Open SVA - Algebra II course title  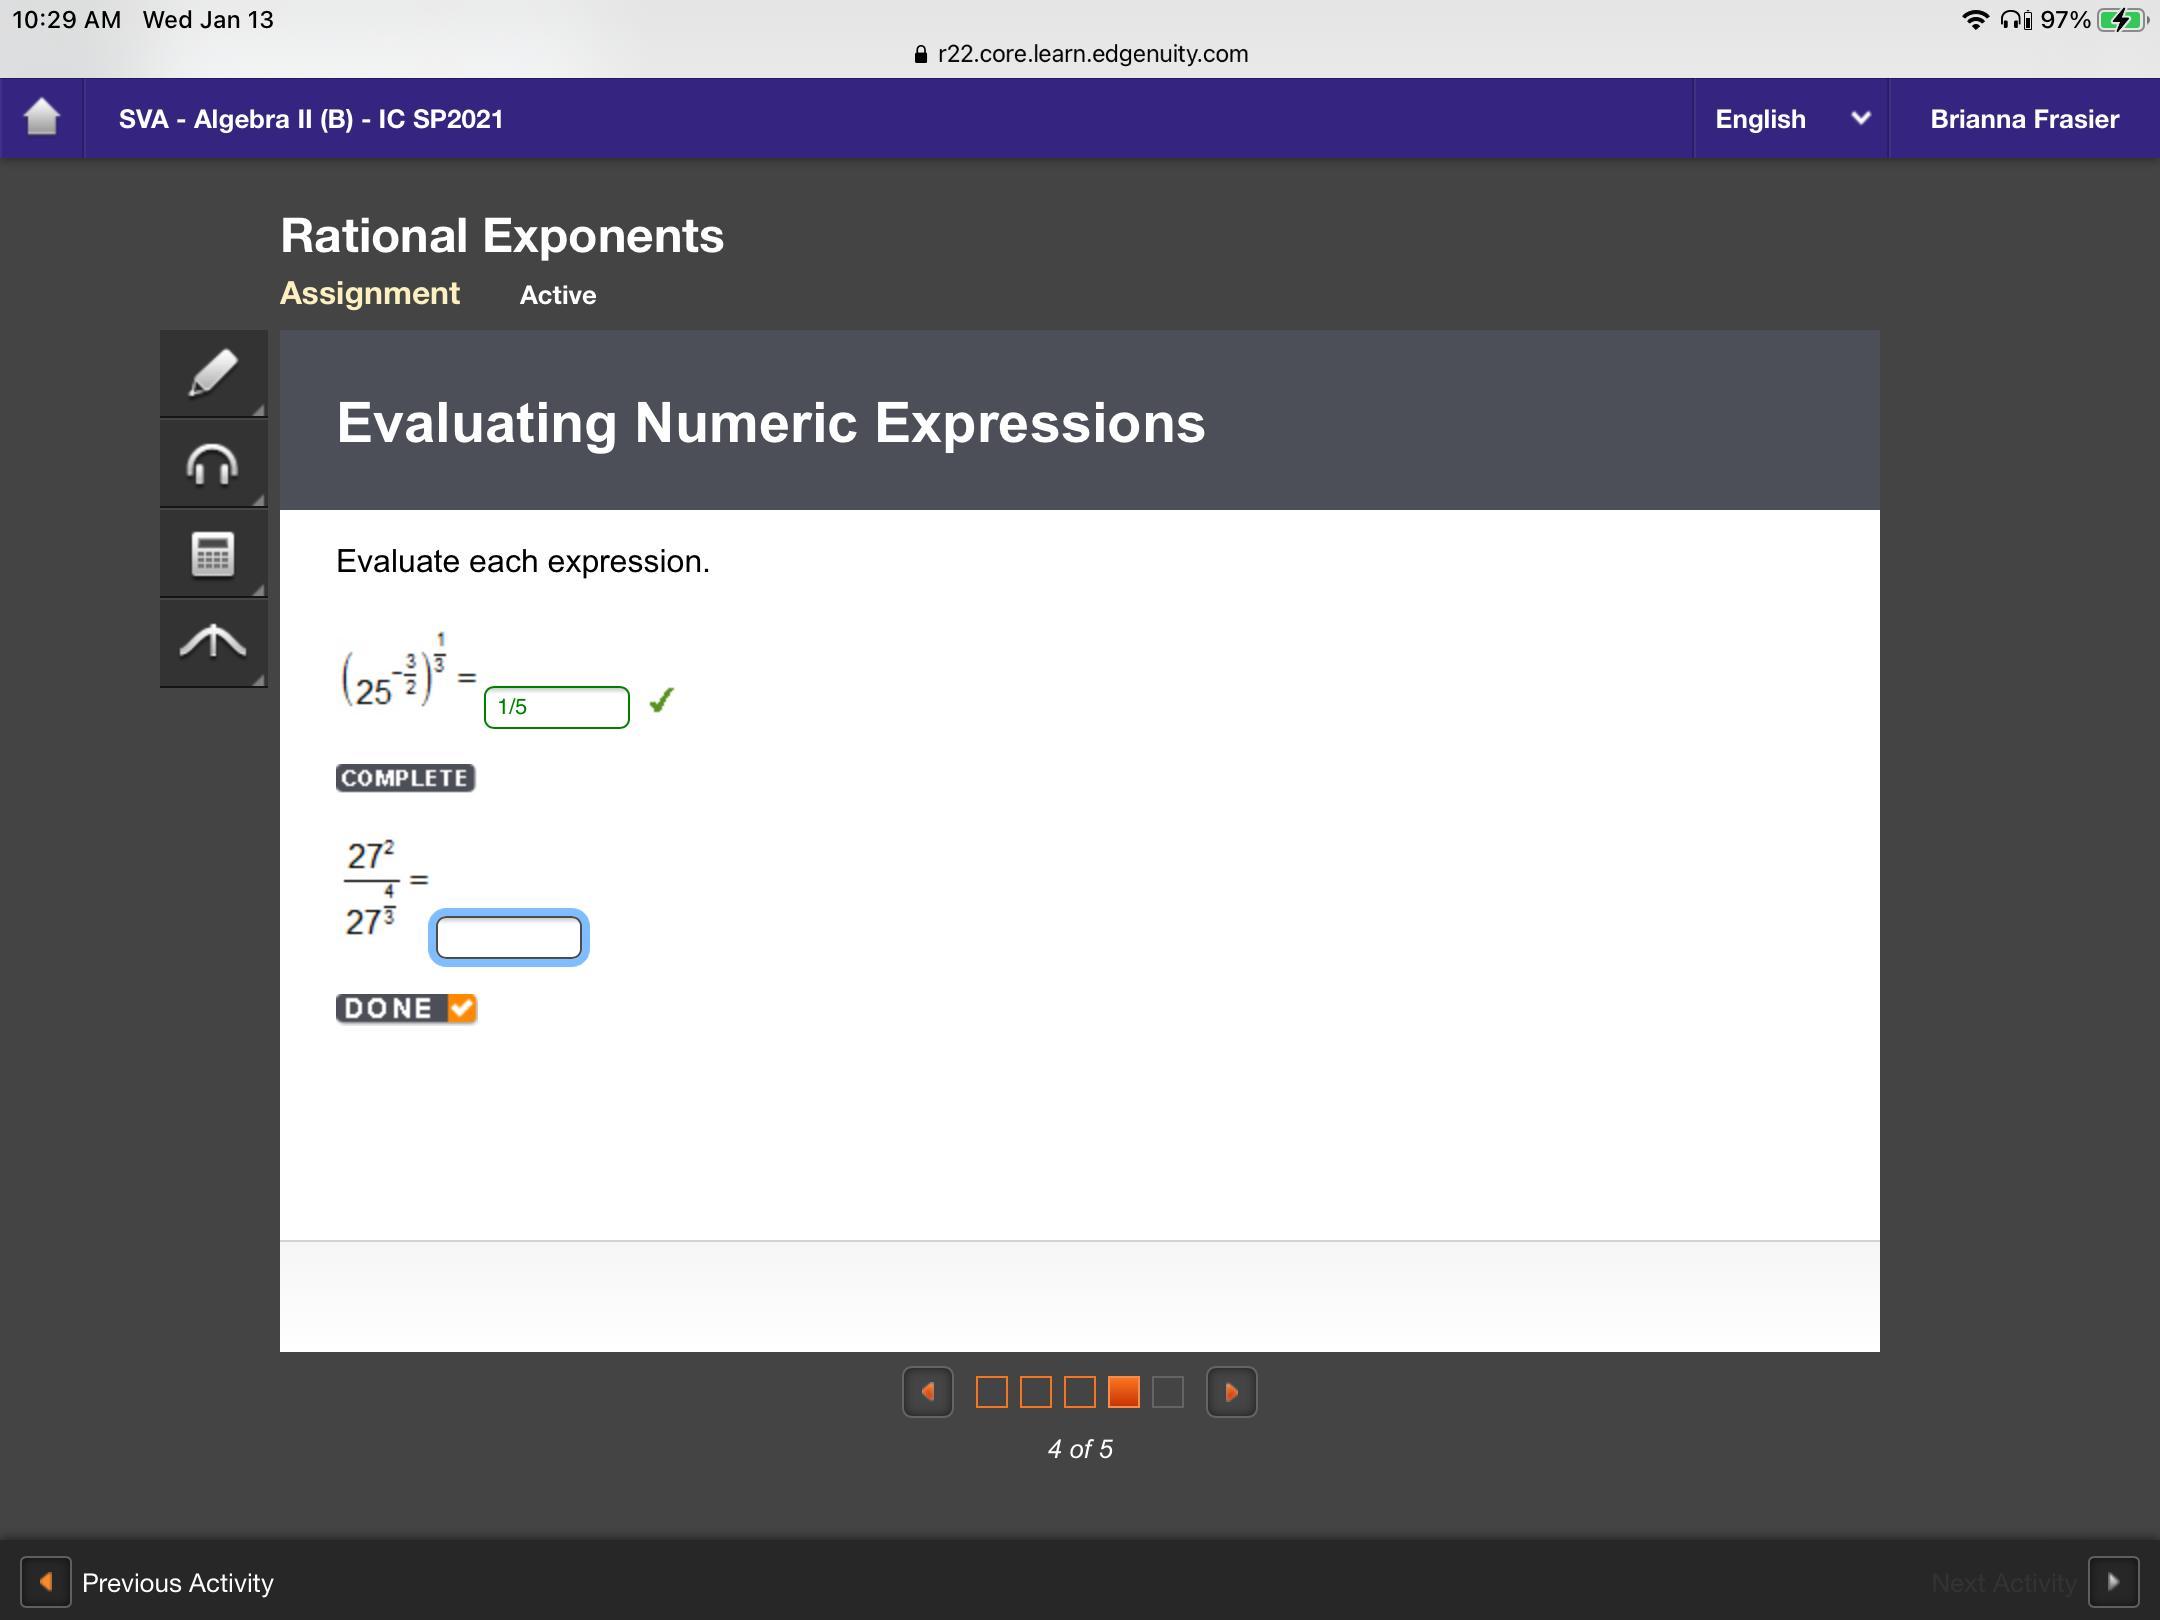click(311, 119)
